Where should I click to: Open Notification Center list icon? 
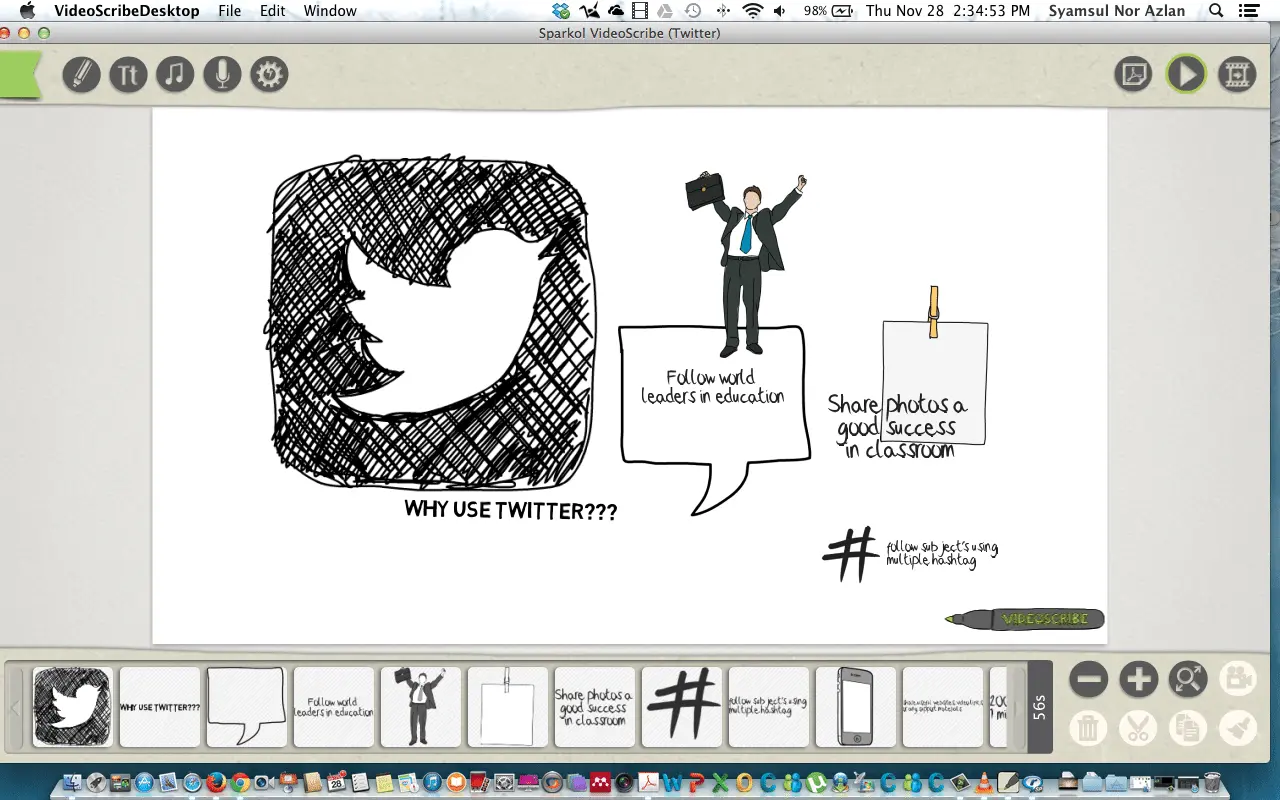pos(1248,11)
